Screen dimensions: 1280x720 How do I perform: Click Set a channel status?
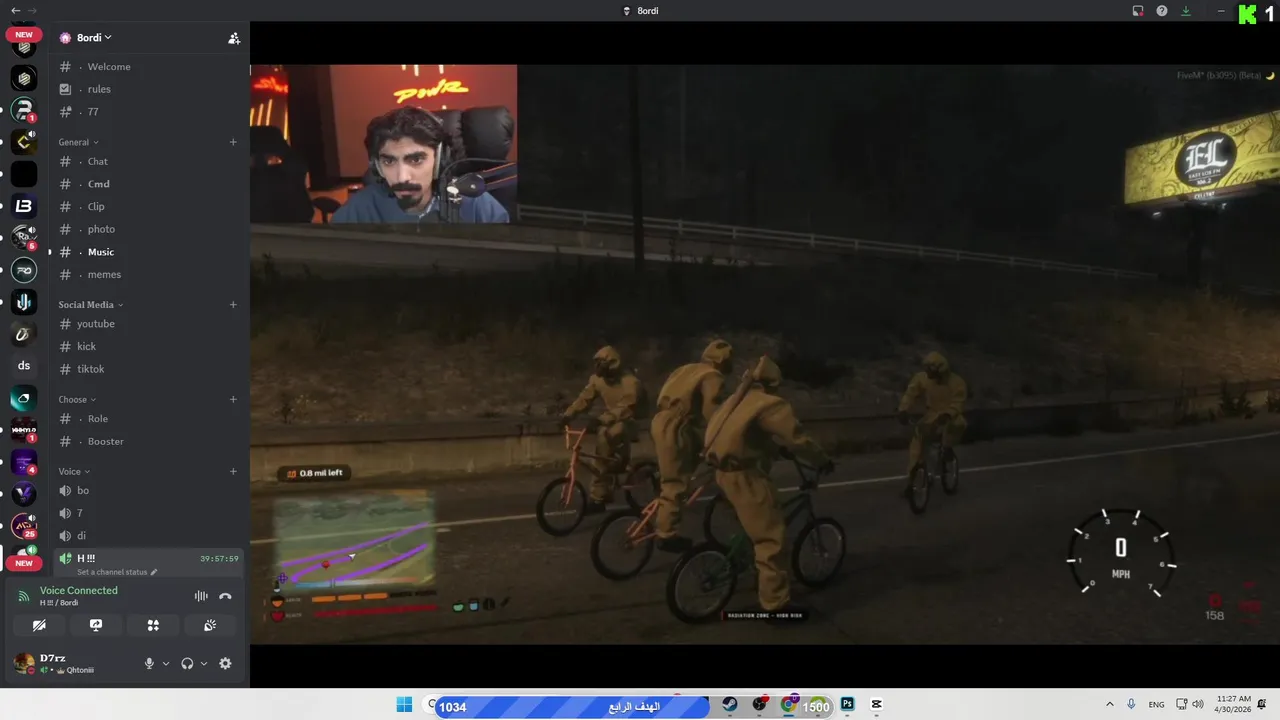point(117,573)
